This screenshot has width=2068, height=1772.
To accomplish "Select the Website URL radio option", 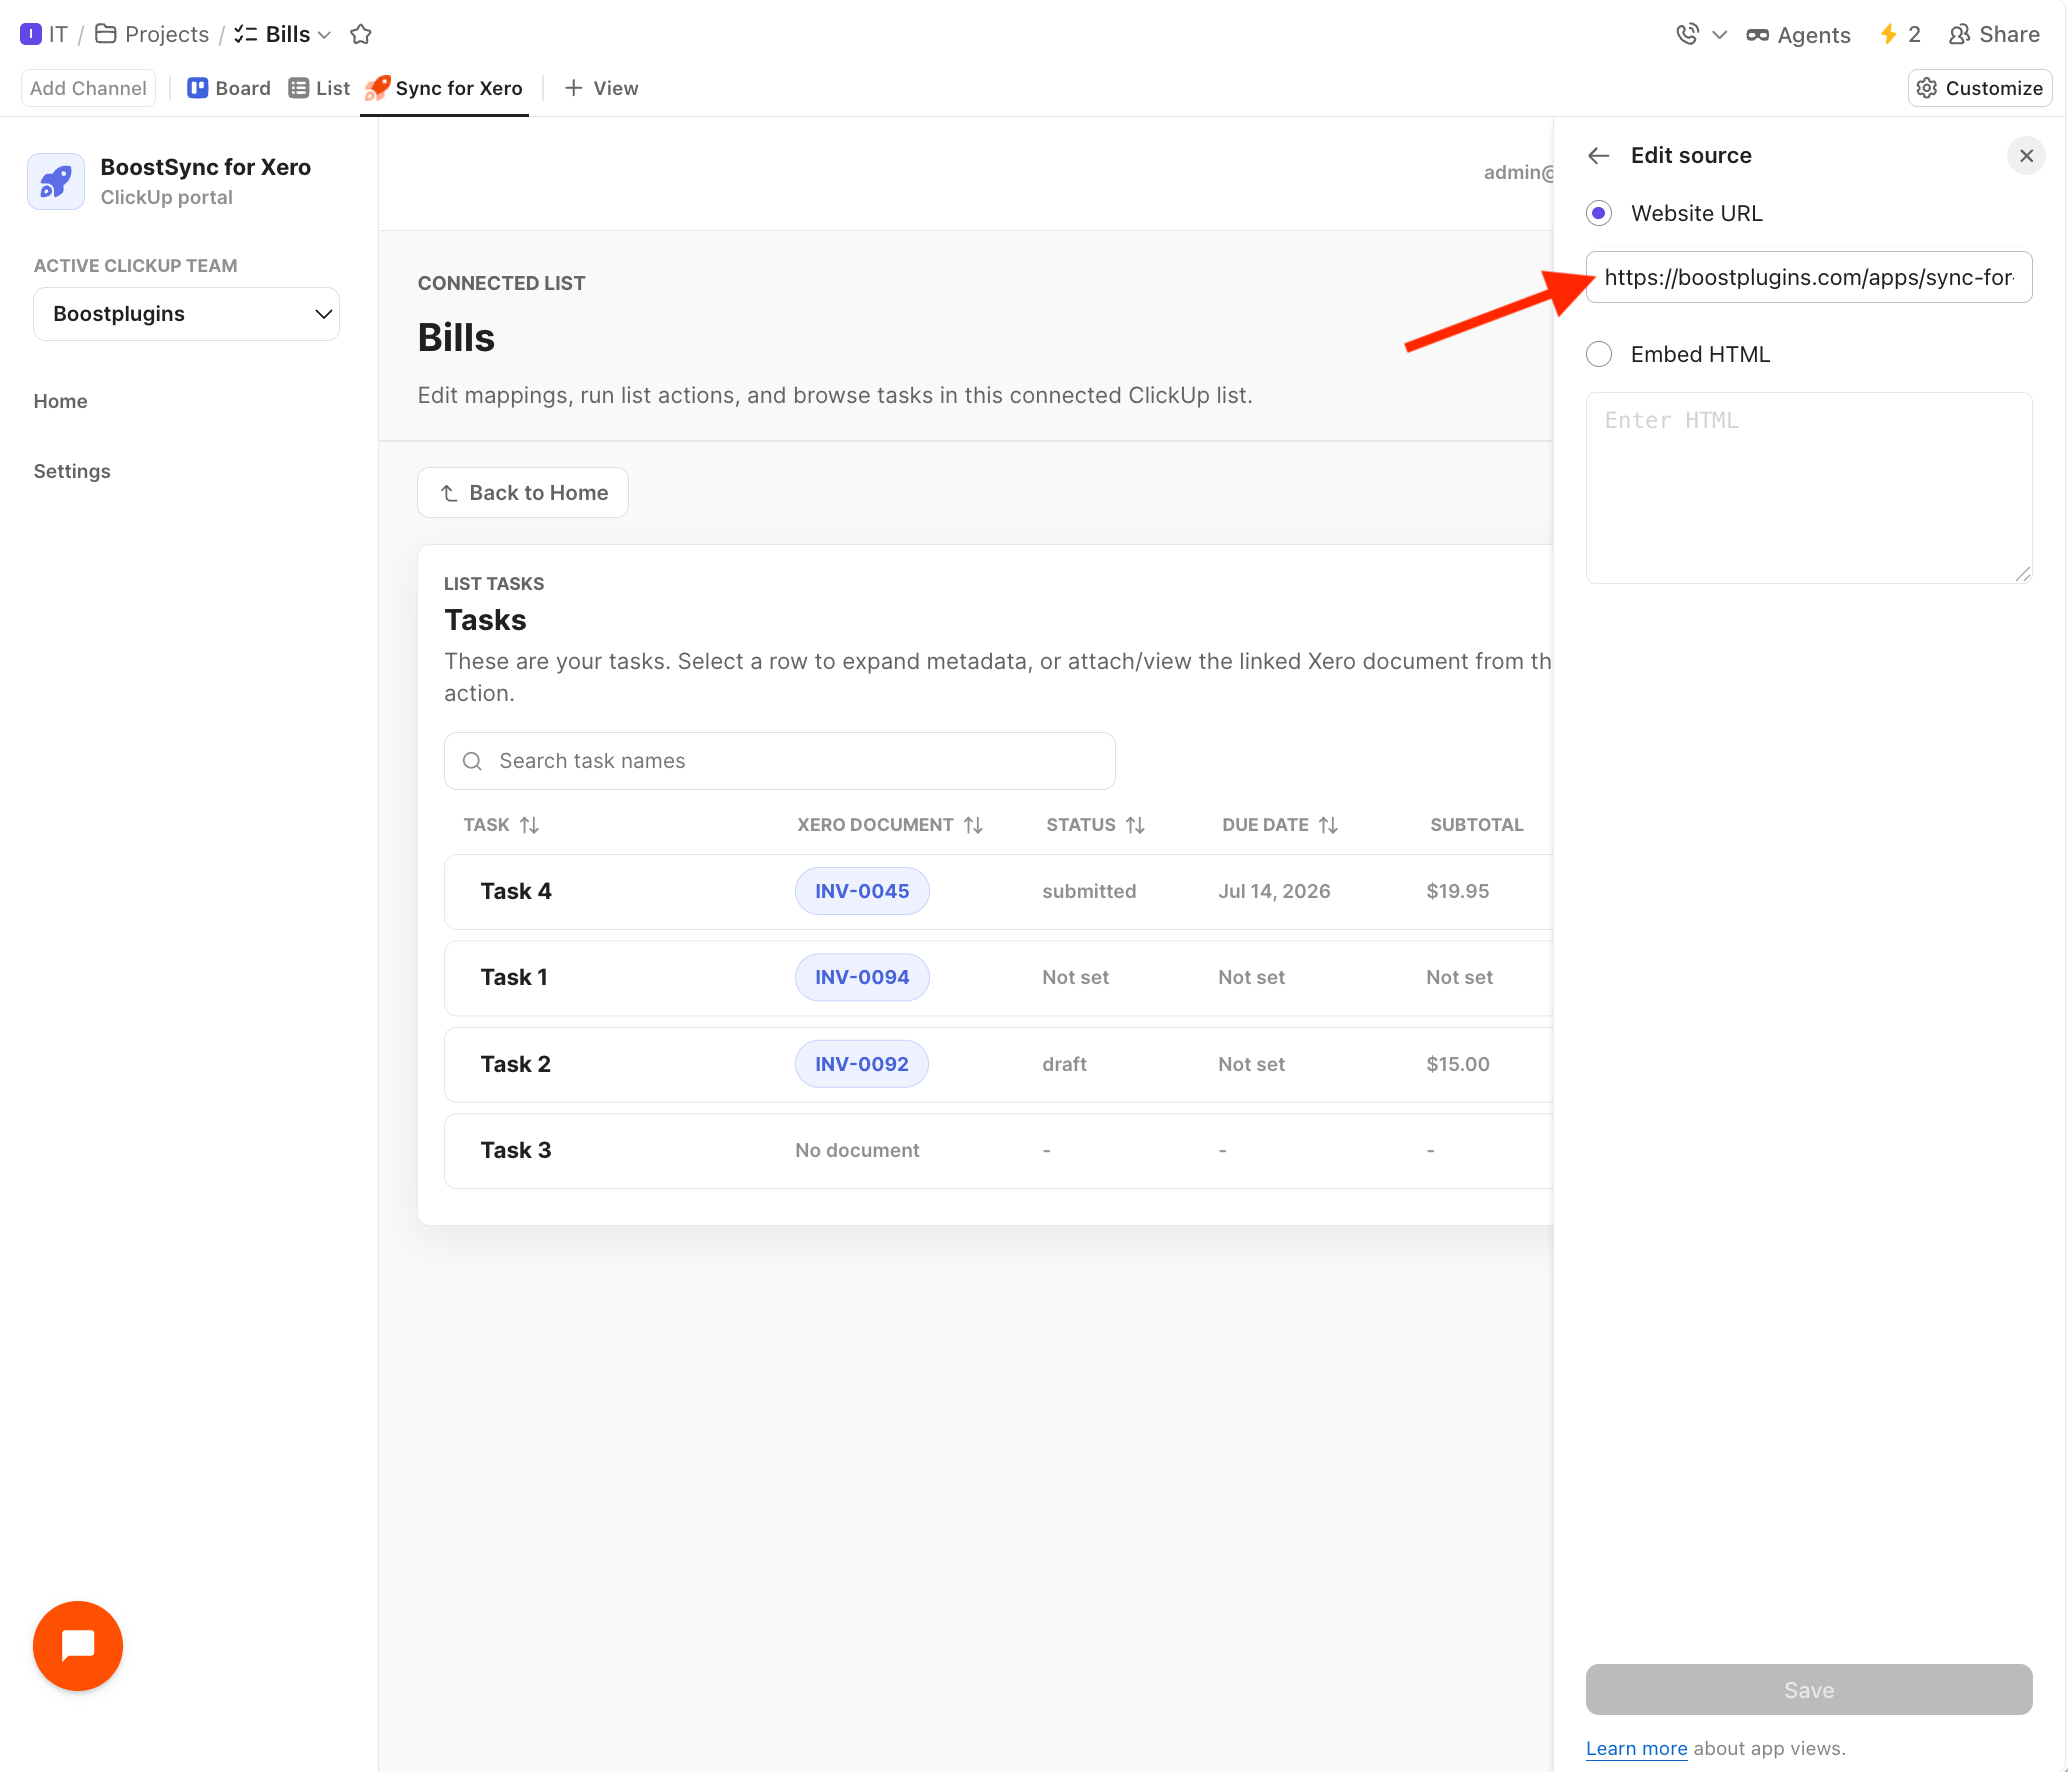I will [x=1599, y=213].
